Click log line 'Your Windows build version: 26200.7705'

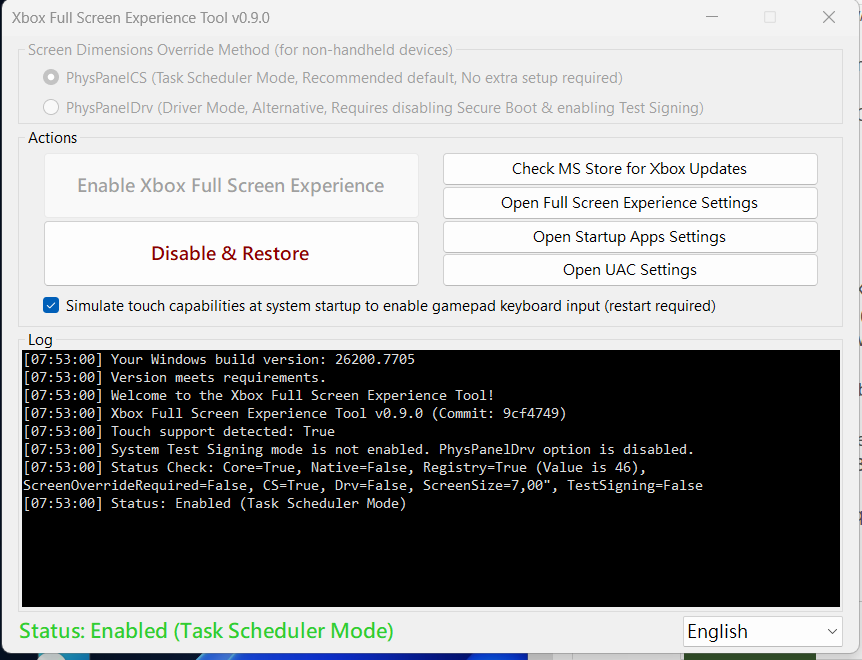click(x=219, y=359)
